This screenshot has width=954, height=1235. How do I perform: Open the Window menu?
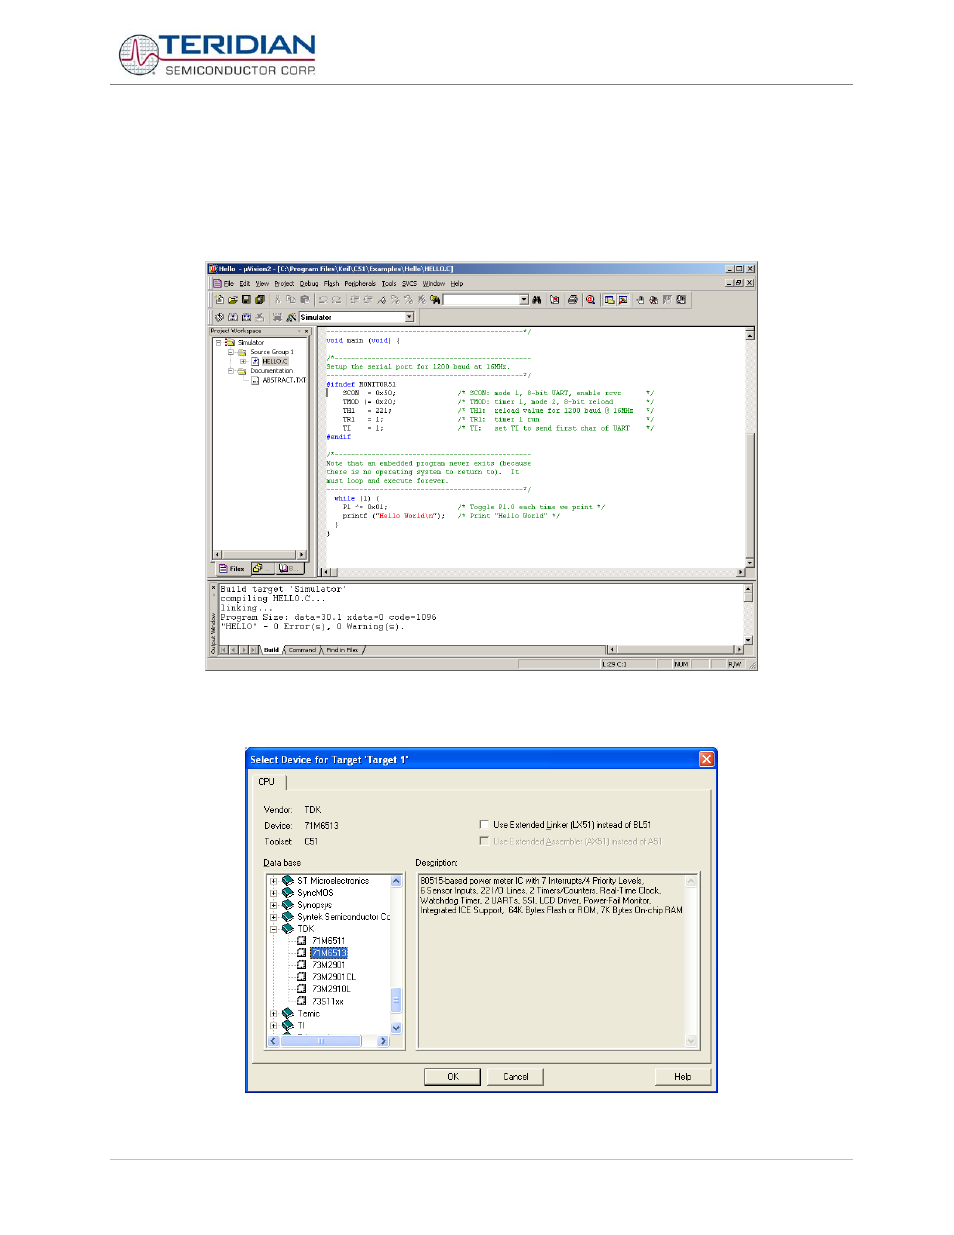pos(434,284)
